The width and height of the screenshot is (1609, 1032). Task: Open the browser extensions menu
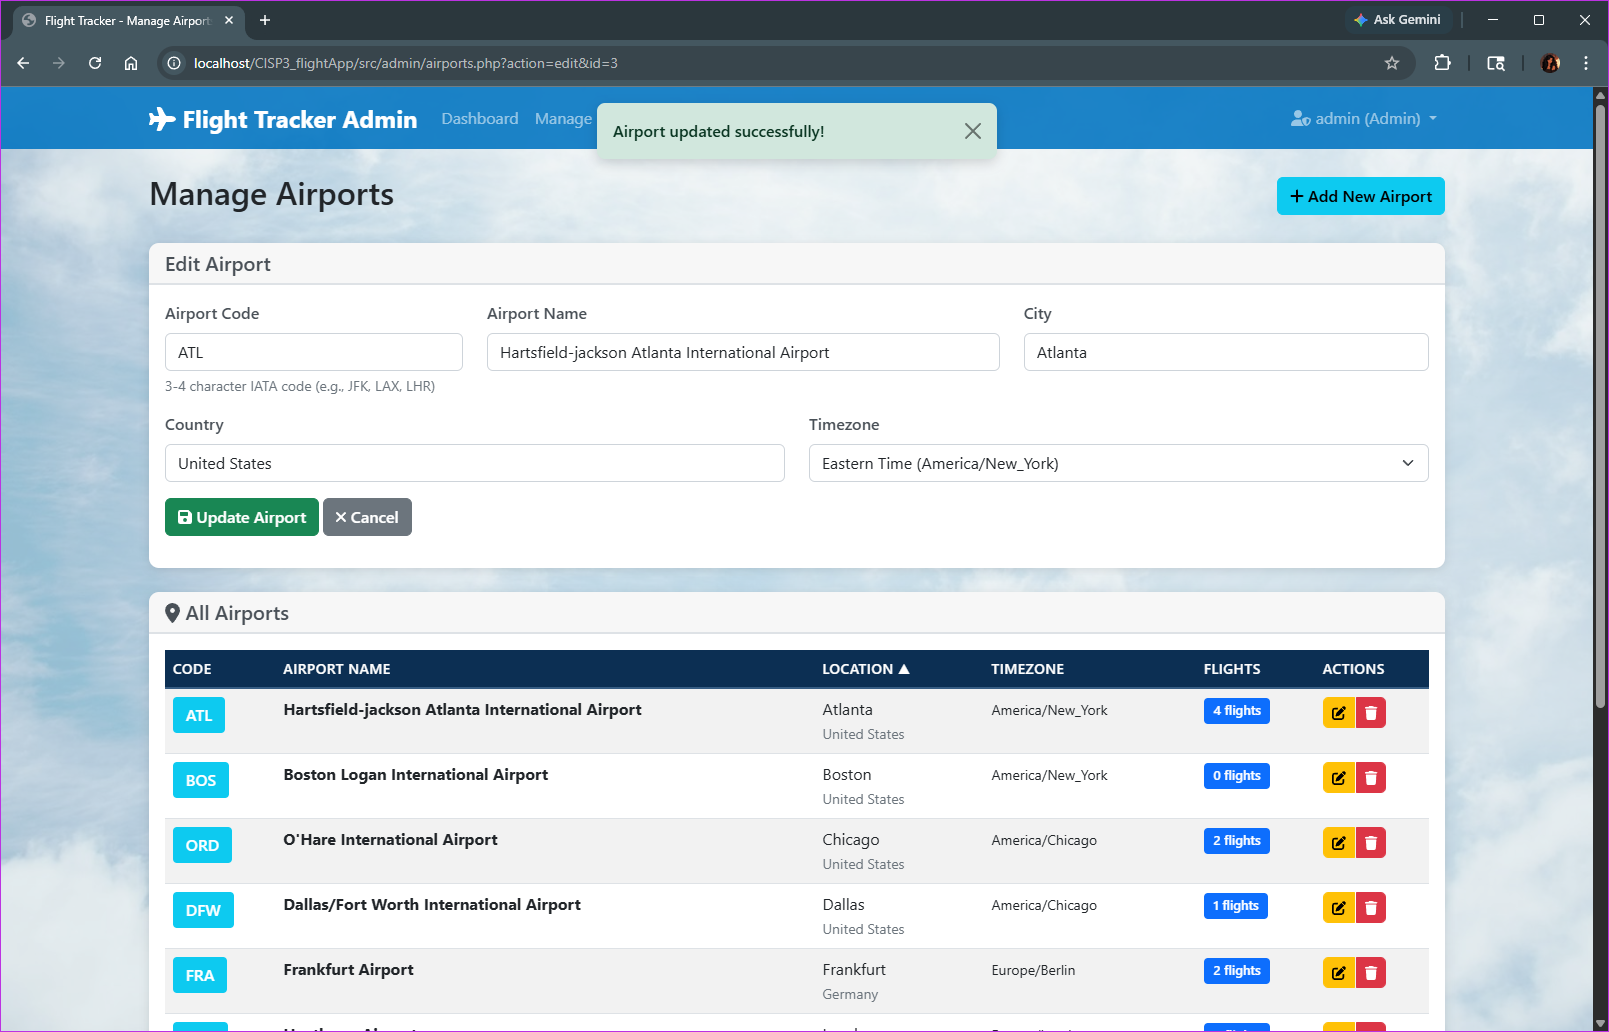click(x=1442, y=63)
